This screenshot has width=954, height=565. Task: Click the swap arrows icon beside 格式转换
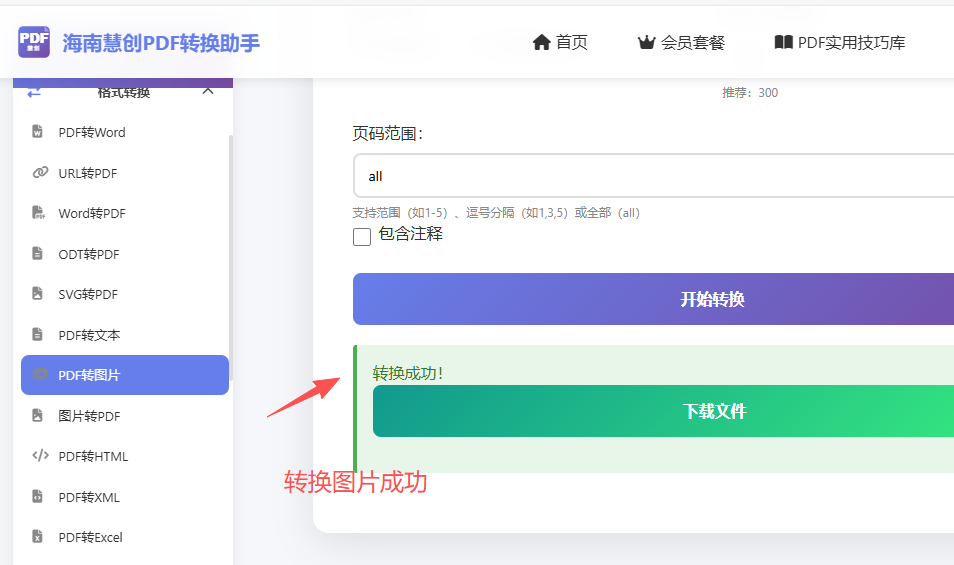point(34,92)
